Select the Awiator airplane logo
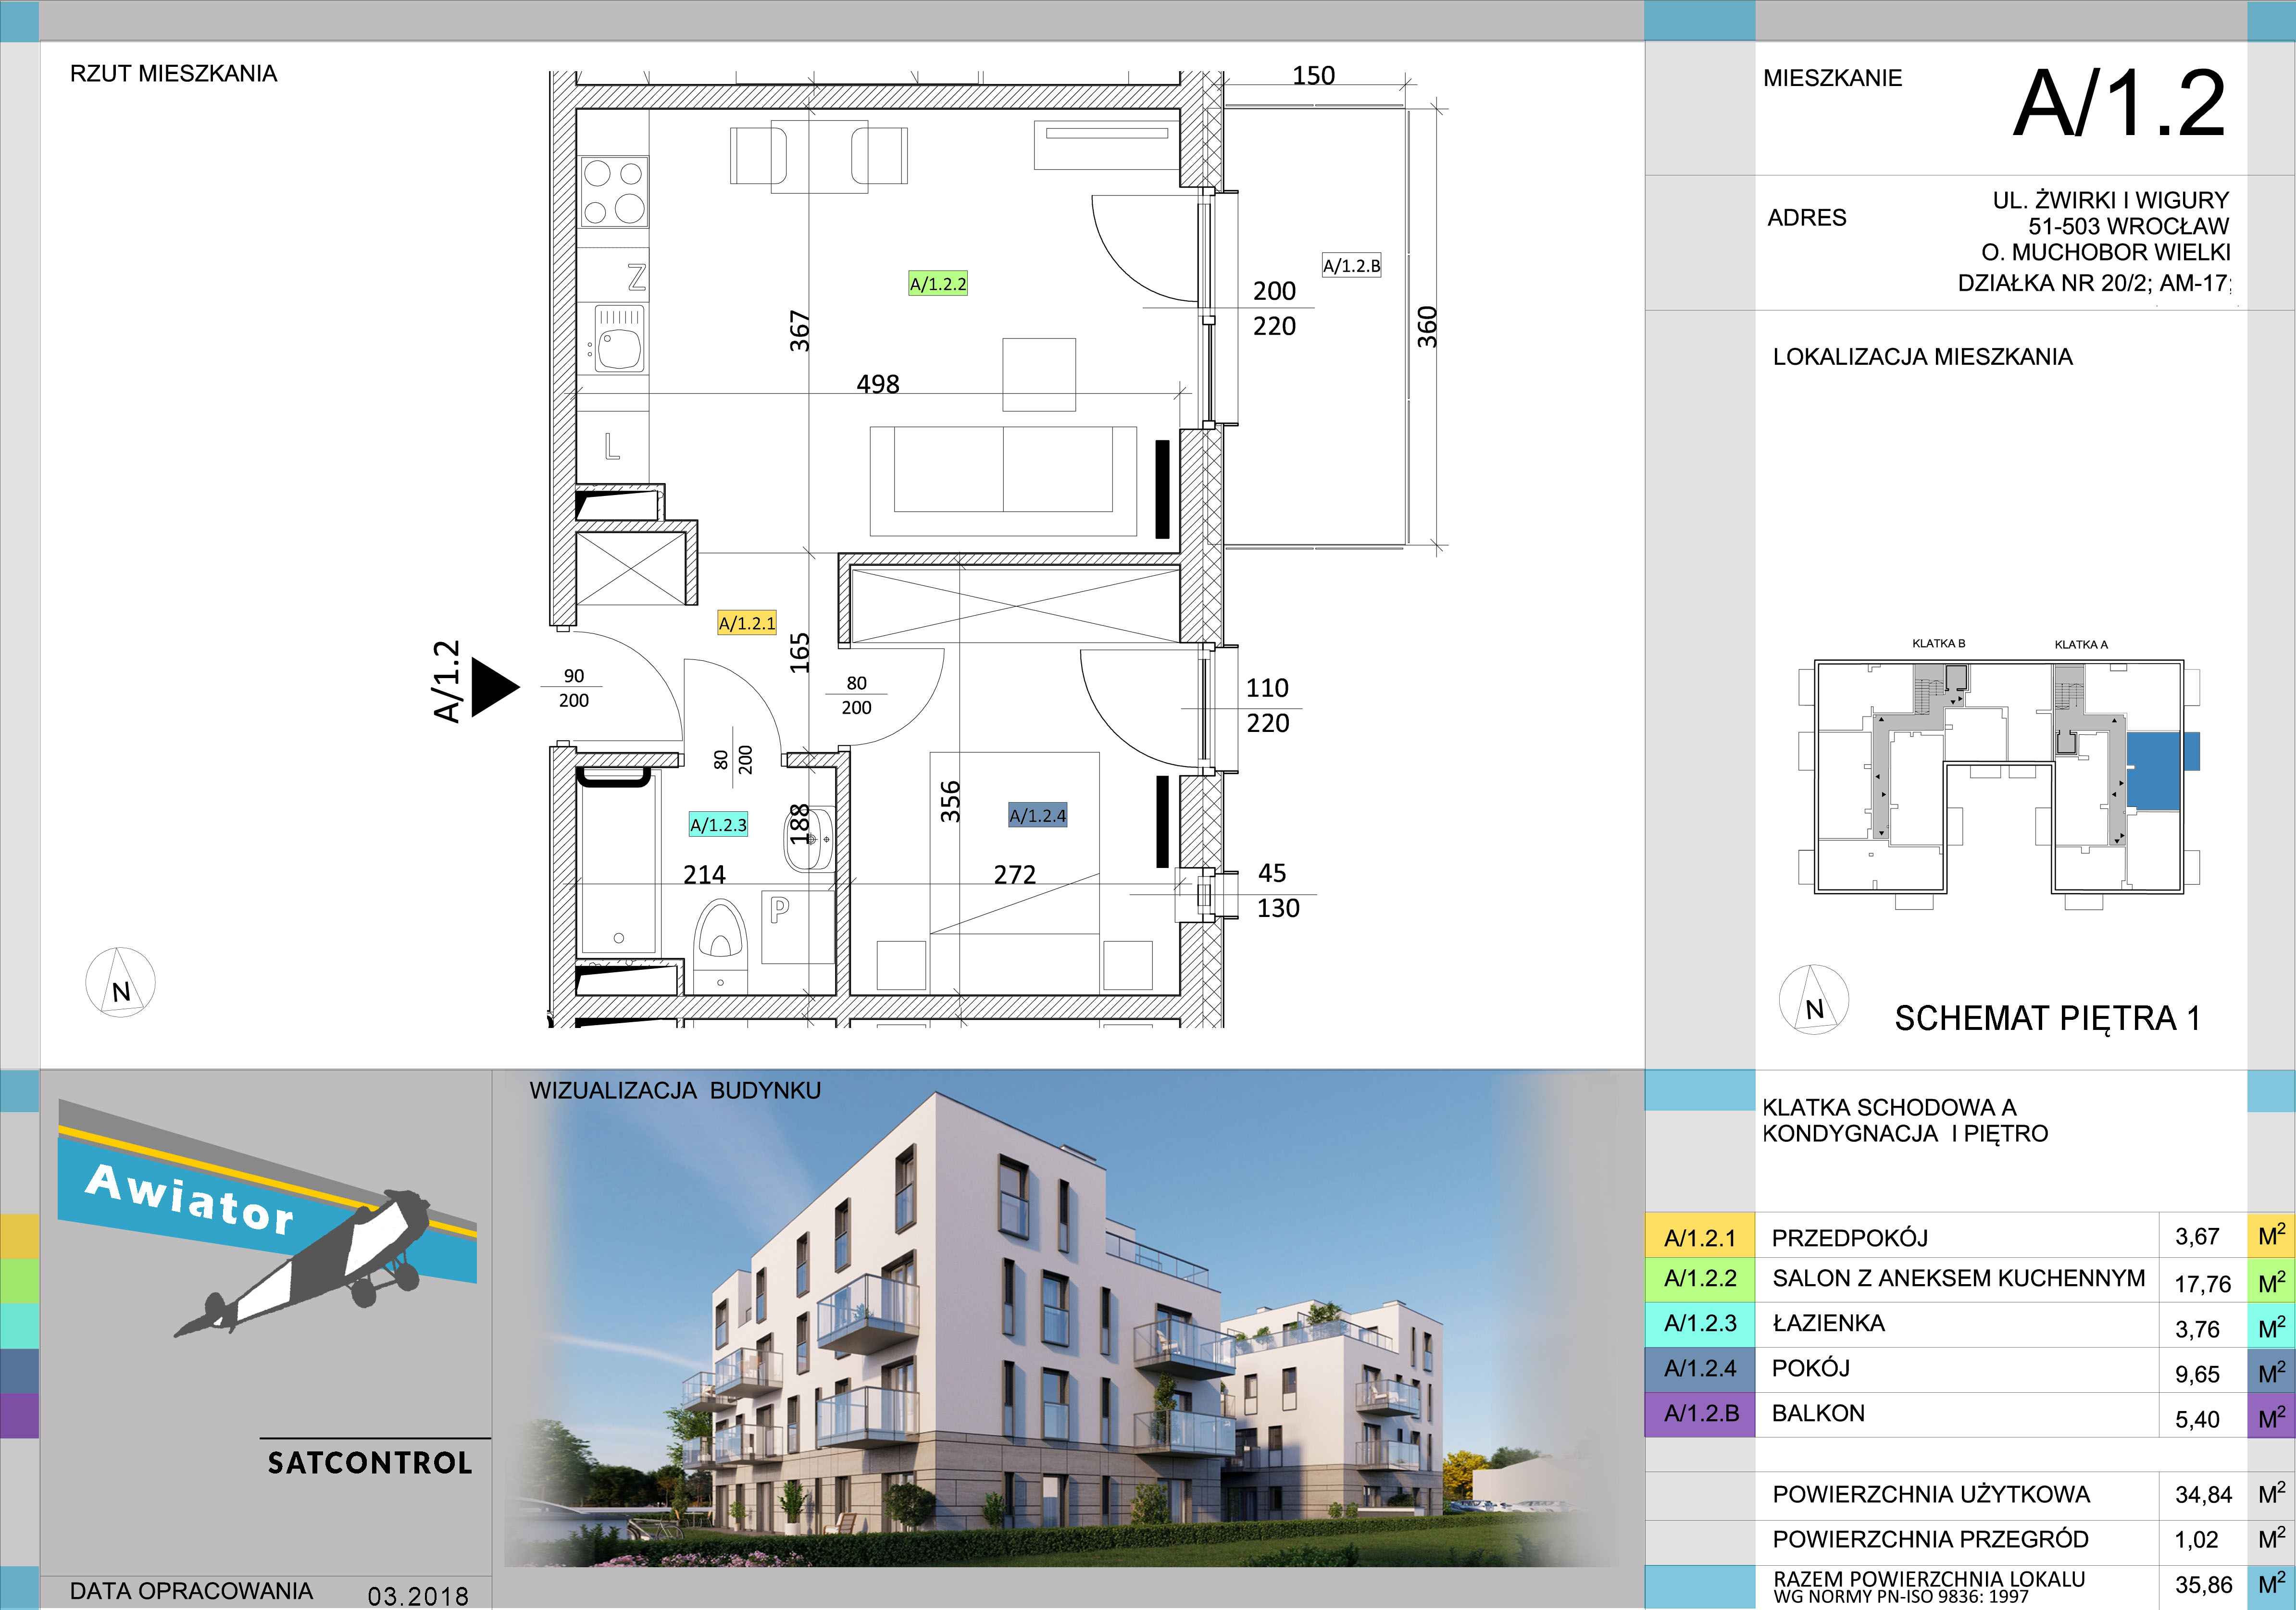Image resolution: width=2296 pixels, height=1610 pixels. tap(268, 1218)
